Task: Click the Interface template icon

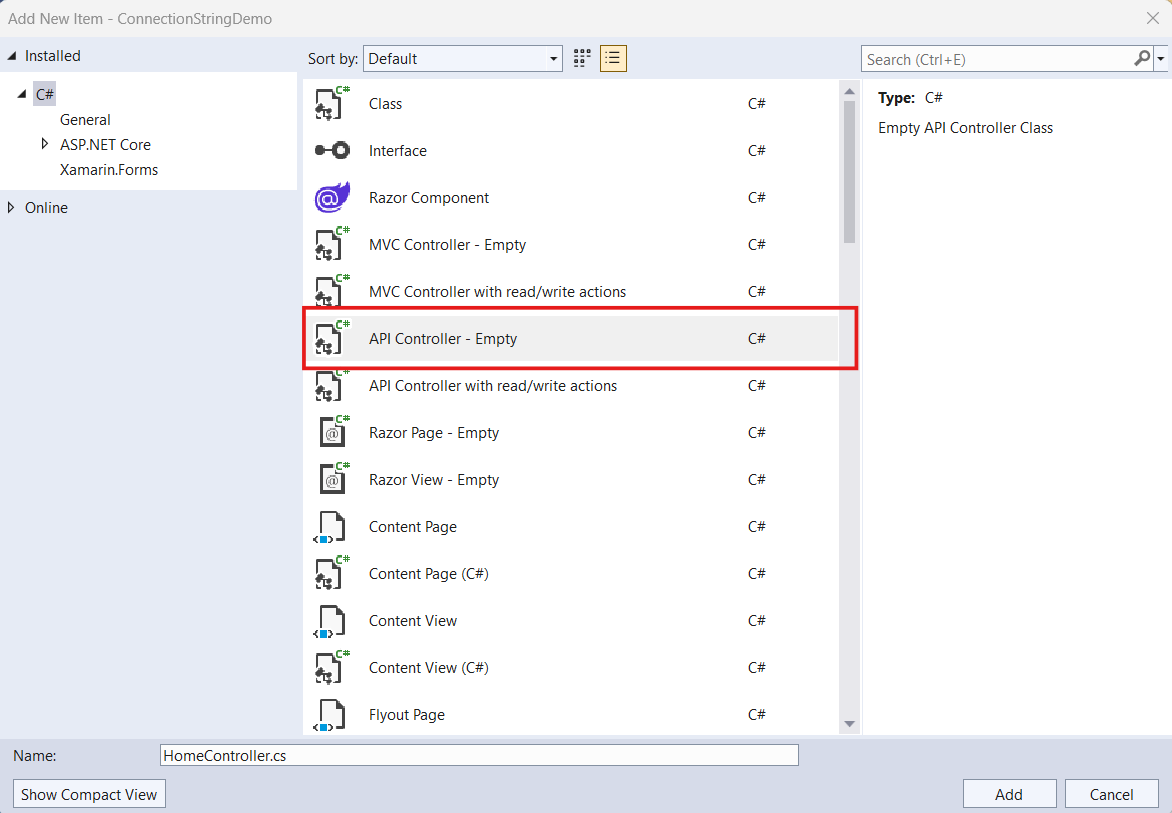Action: pyautogui.click(x=332, y=150)
